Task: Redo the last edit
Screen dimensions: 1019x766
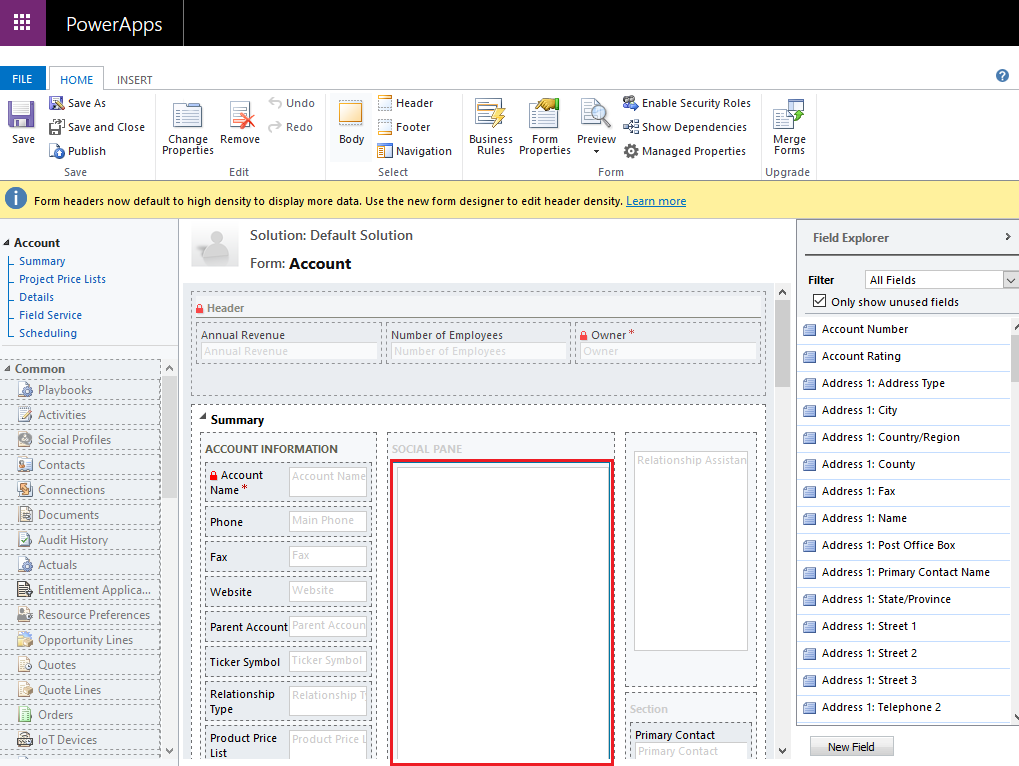Action: [291, 127]
